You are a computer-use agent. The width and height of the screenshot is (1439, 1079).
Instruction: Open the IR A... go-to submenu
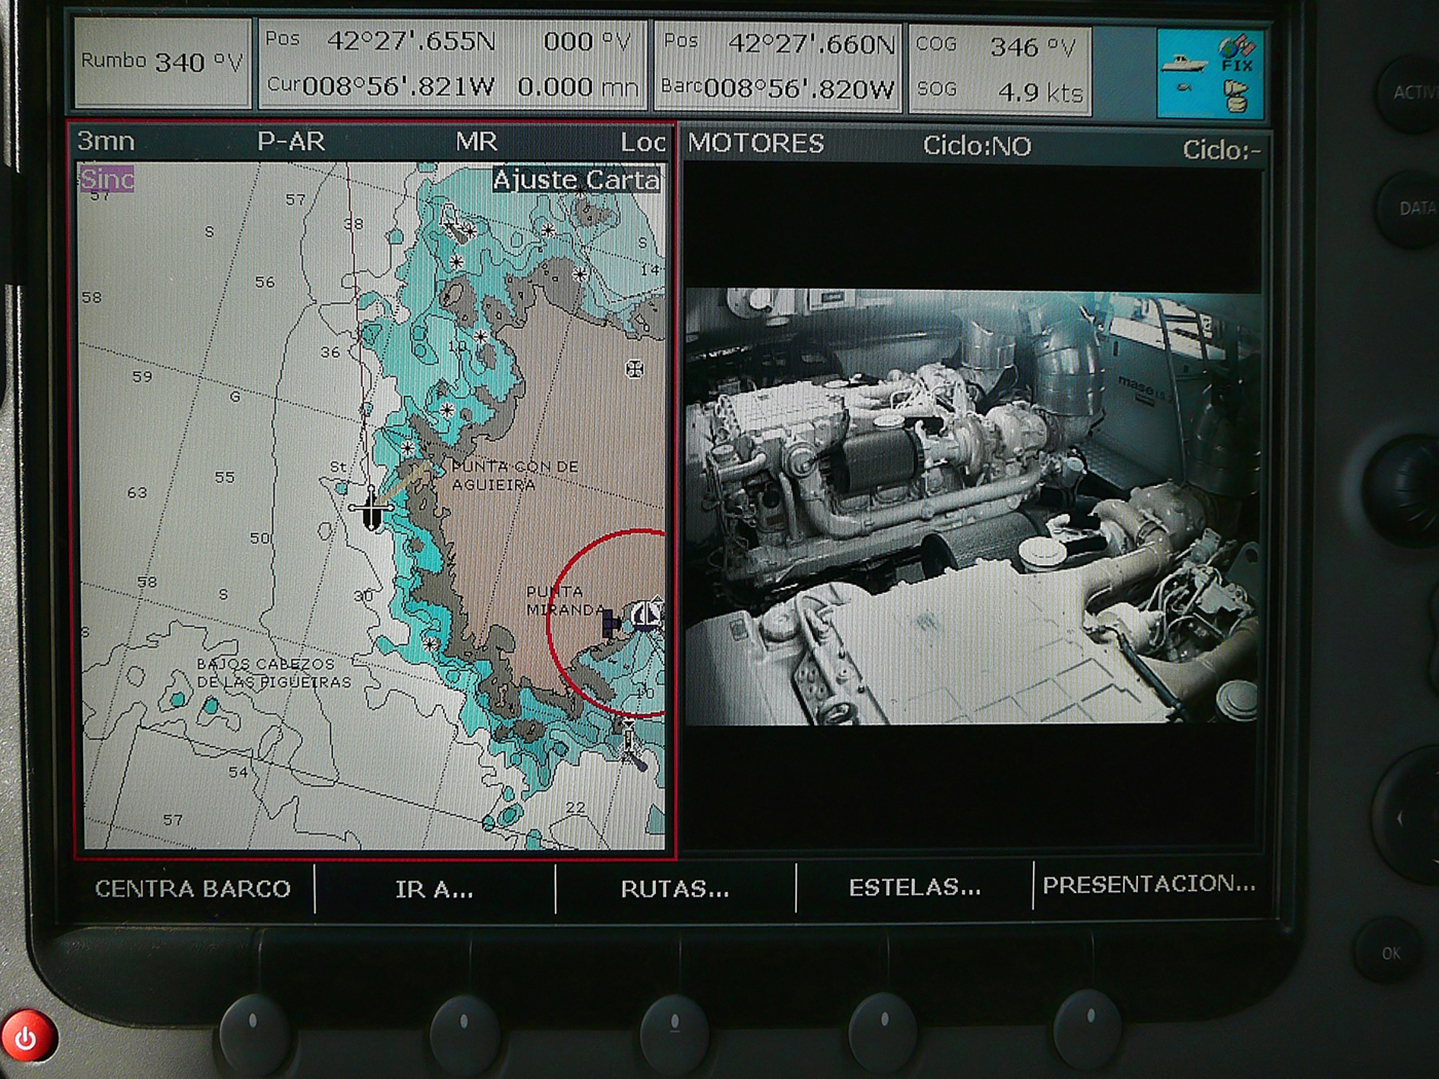point(434,889)
